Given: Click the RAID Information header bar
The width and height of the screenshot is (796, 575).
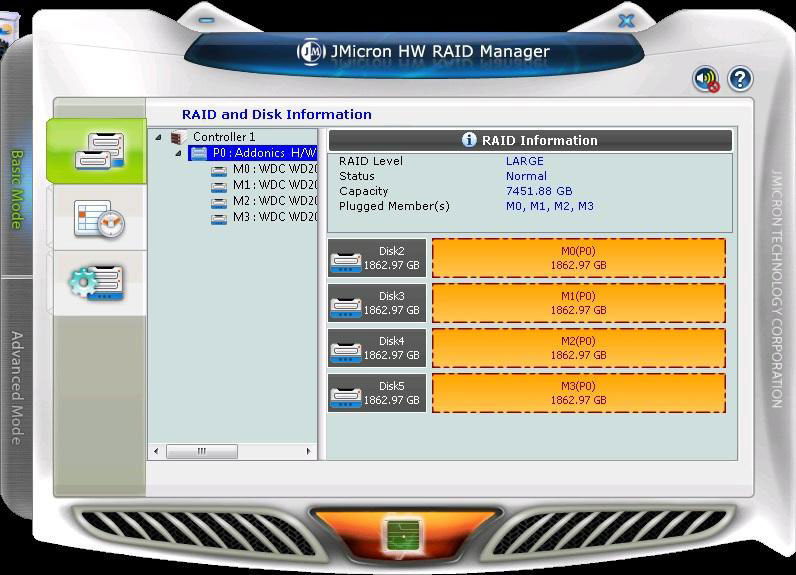Looking at the screenshot, I should pyautogui.click(x=530, y=140).
